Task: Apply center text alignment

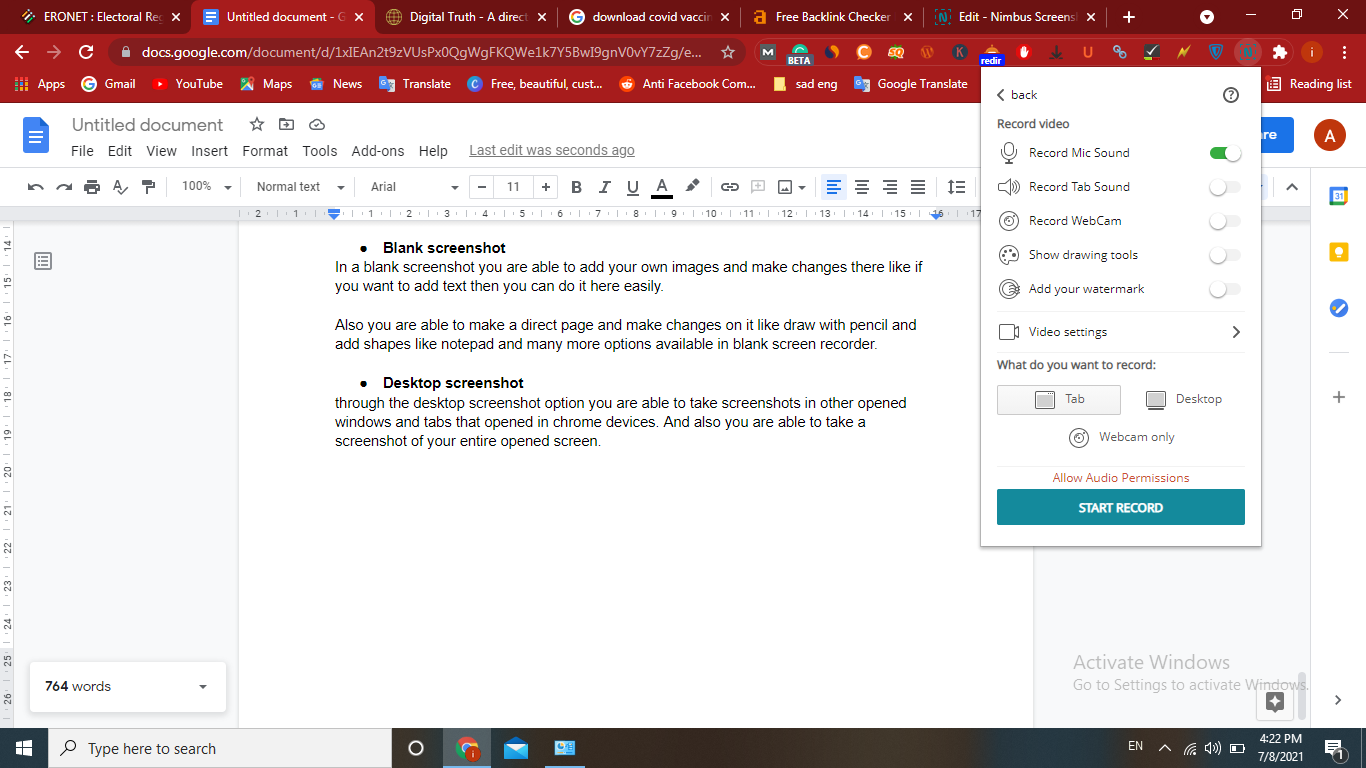Action: (861, 187)
